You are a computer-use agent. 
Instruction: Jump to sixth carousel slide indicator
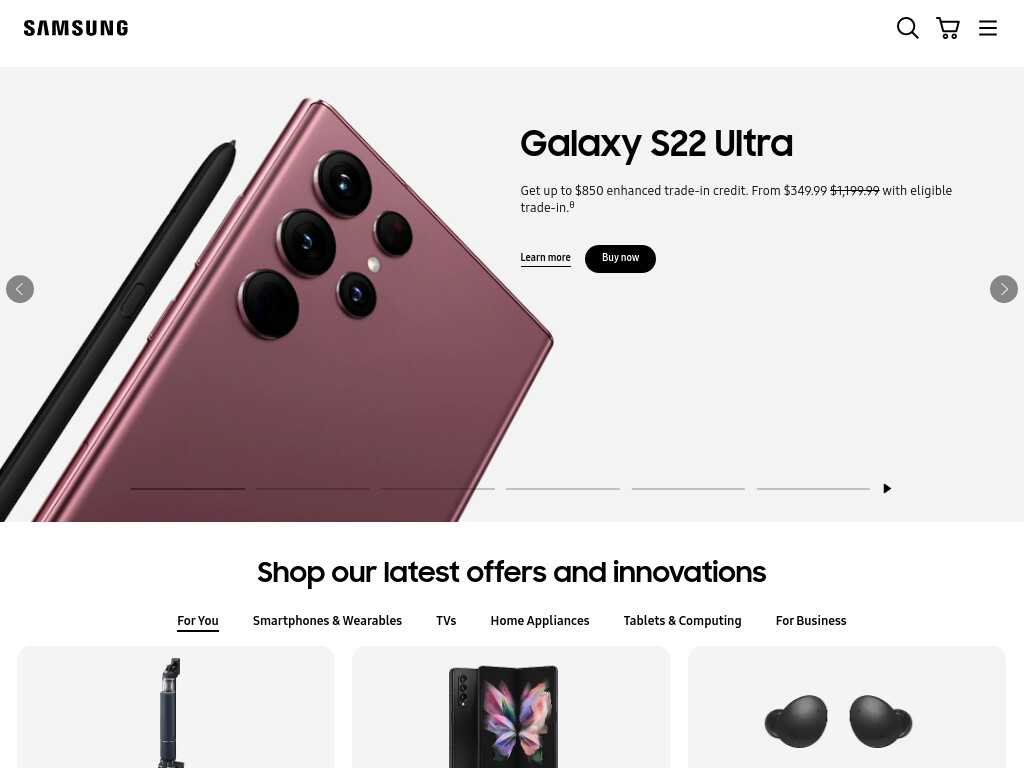[813, 488]
